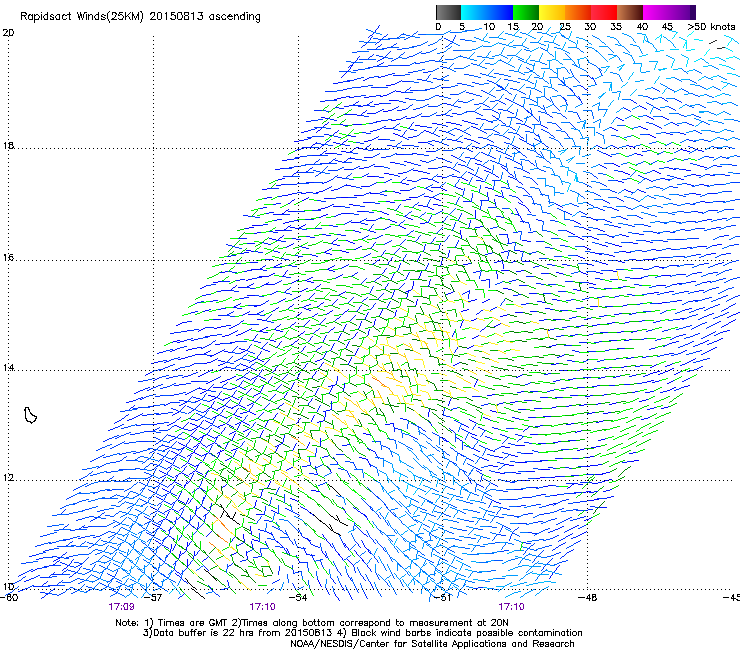This screenshot has height=650, width=740.
Task: Select the orange 25-30 knots legend segment
Action: 578,12
